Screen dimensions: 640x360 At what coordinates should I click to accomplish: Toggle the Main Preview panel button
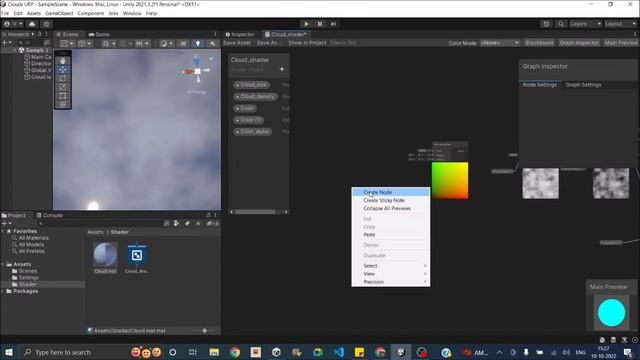point(620,43)
